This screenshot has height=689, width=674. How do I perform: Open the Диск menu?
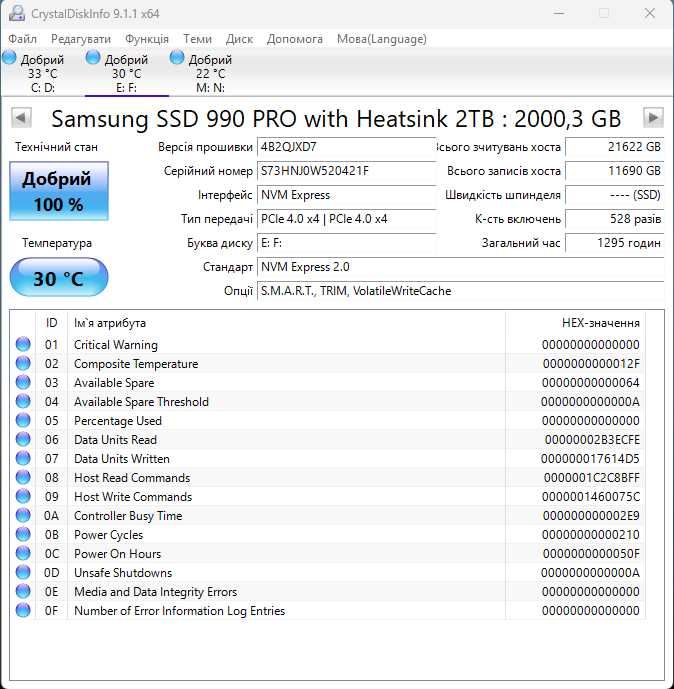[239, 39]
